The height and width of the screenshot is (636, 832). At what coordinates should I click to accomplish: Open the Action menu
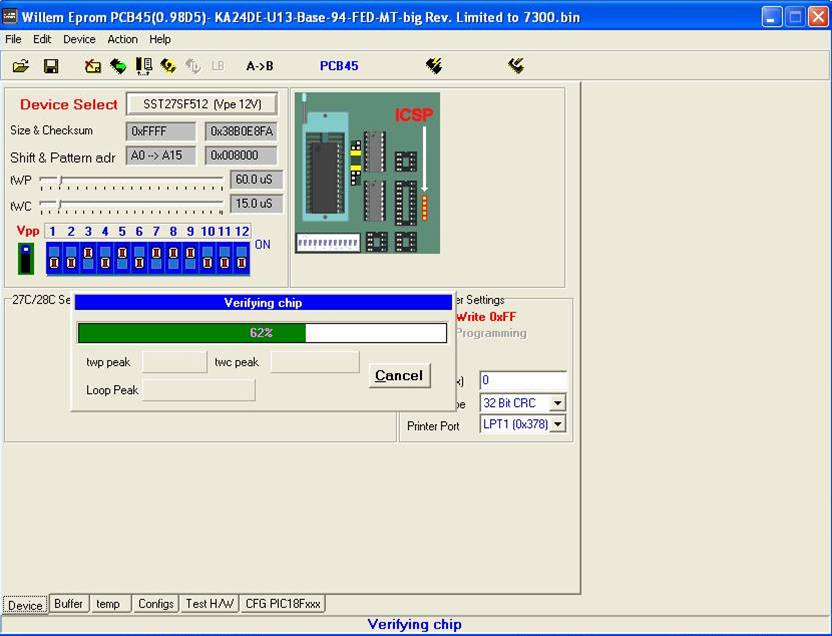pos(123,39)
